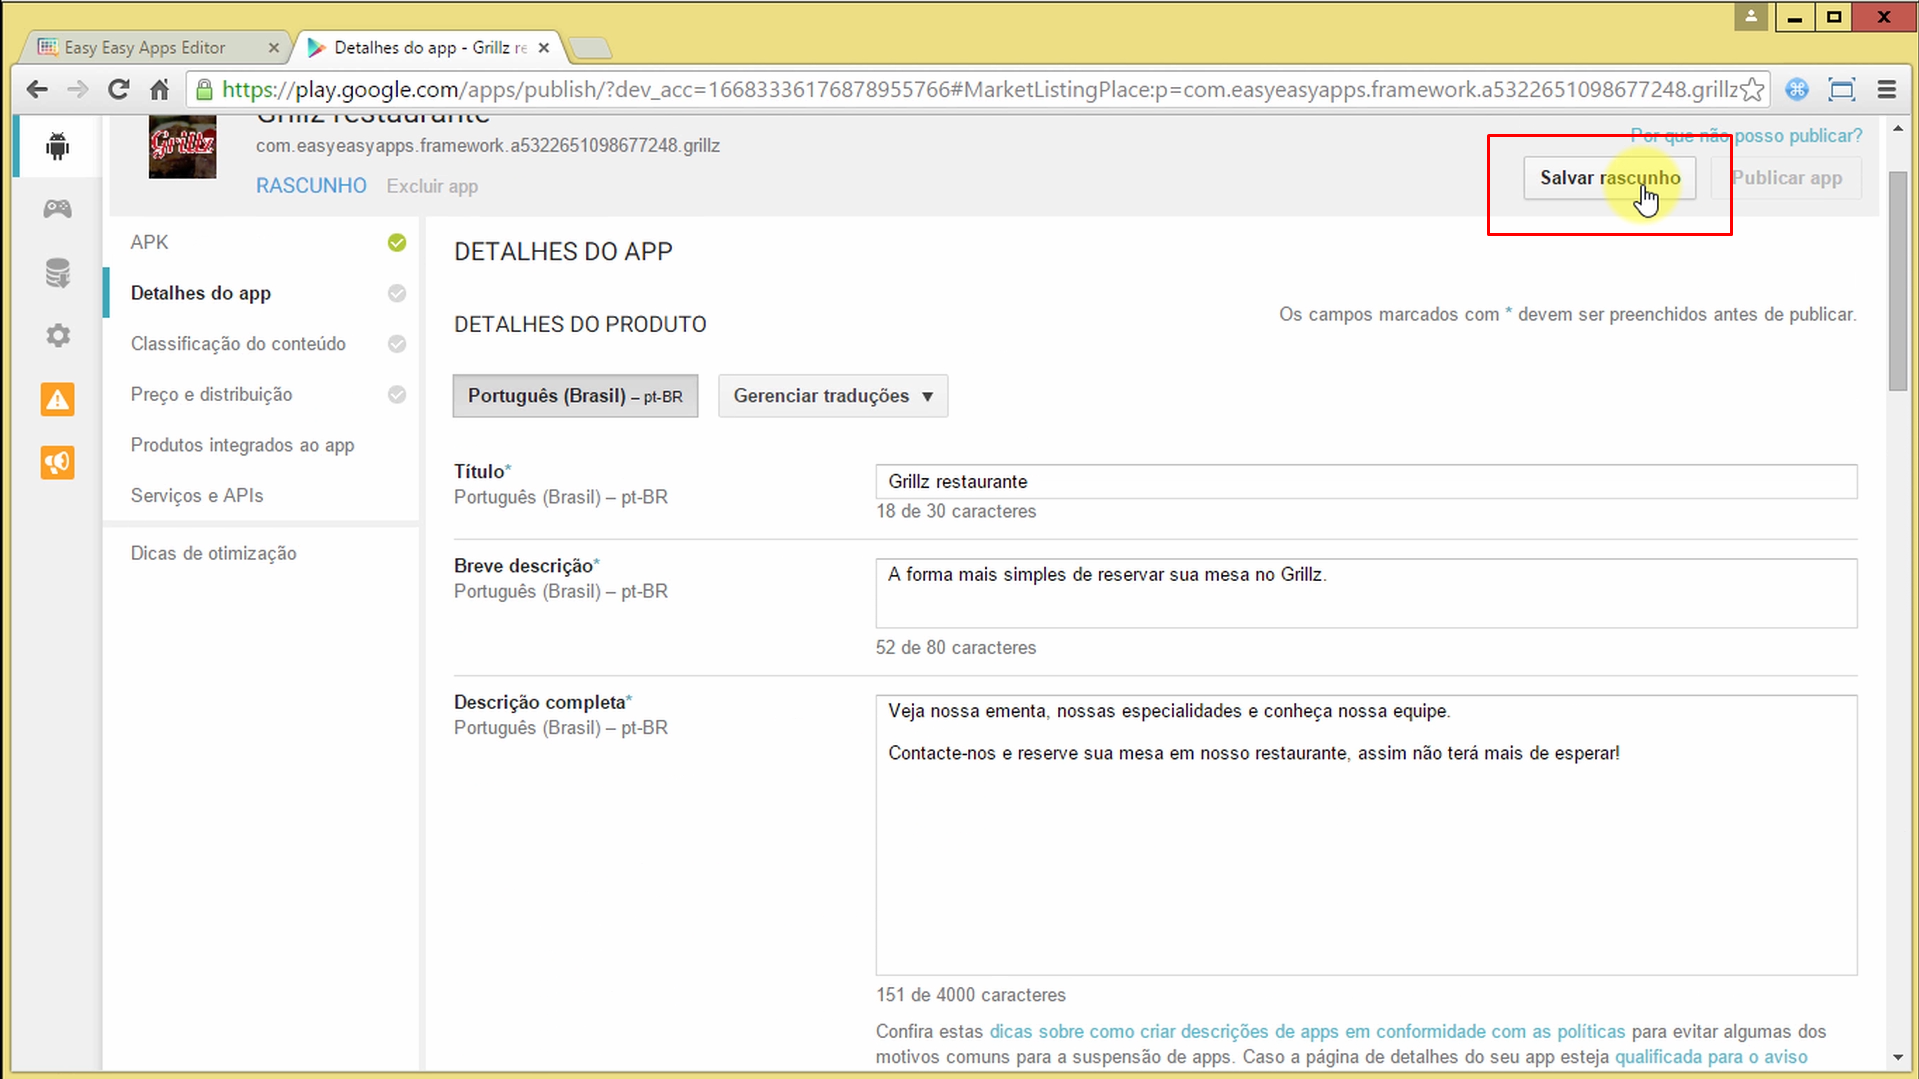Click the database stack sidebar icon

(x=57, y=272)
